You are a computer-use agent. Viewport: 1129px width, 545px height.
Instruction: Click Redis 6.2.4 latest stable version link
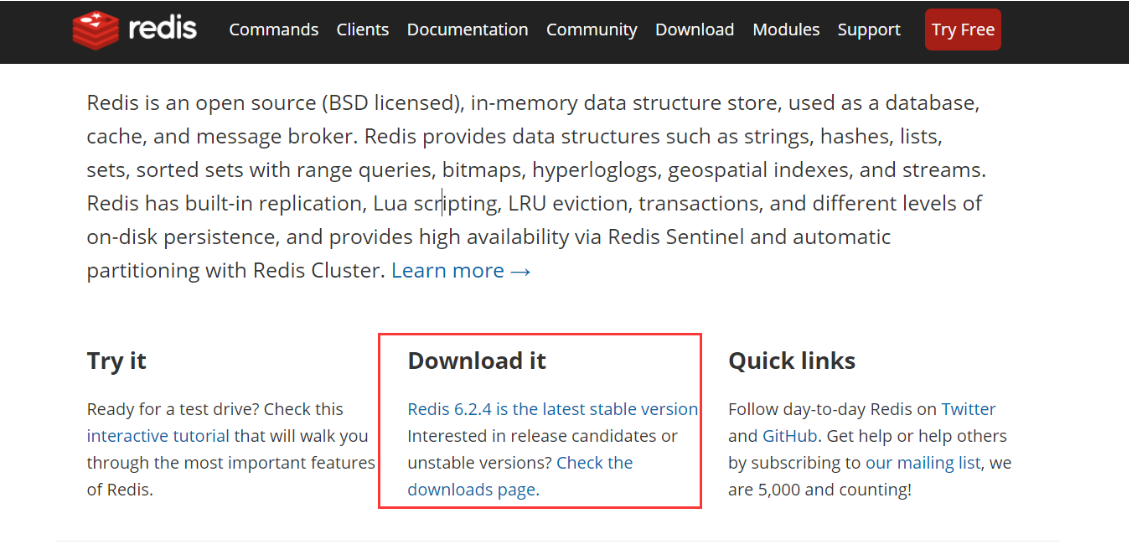(553, 409)
